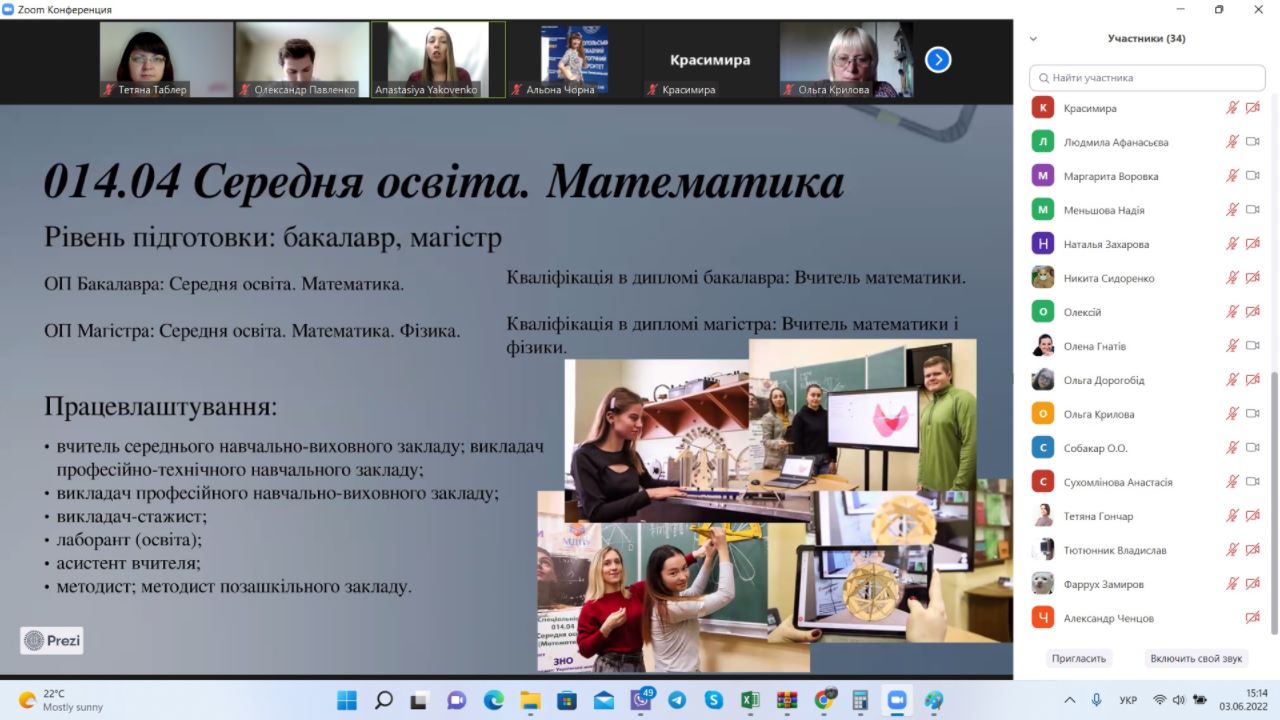This screenshot has height=720, width=1280.
Task: Click Маргарита Воровка's video camera icon
Action: click(1252, 176)
